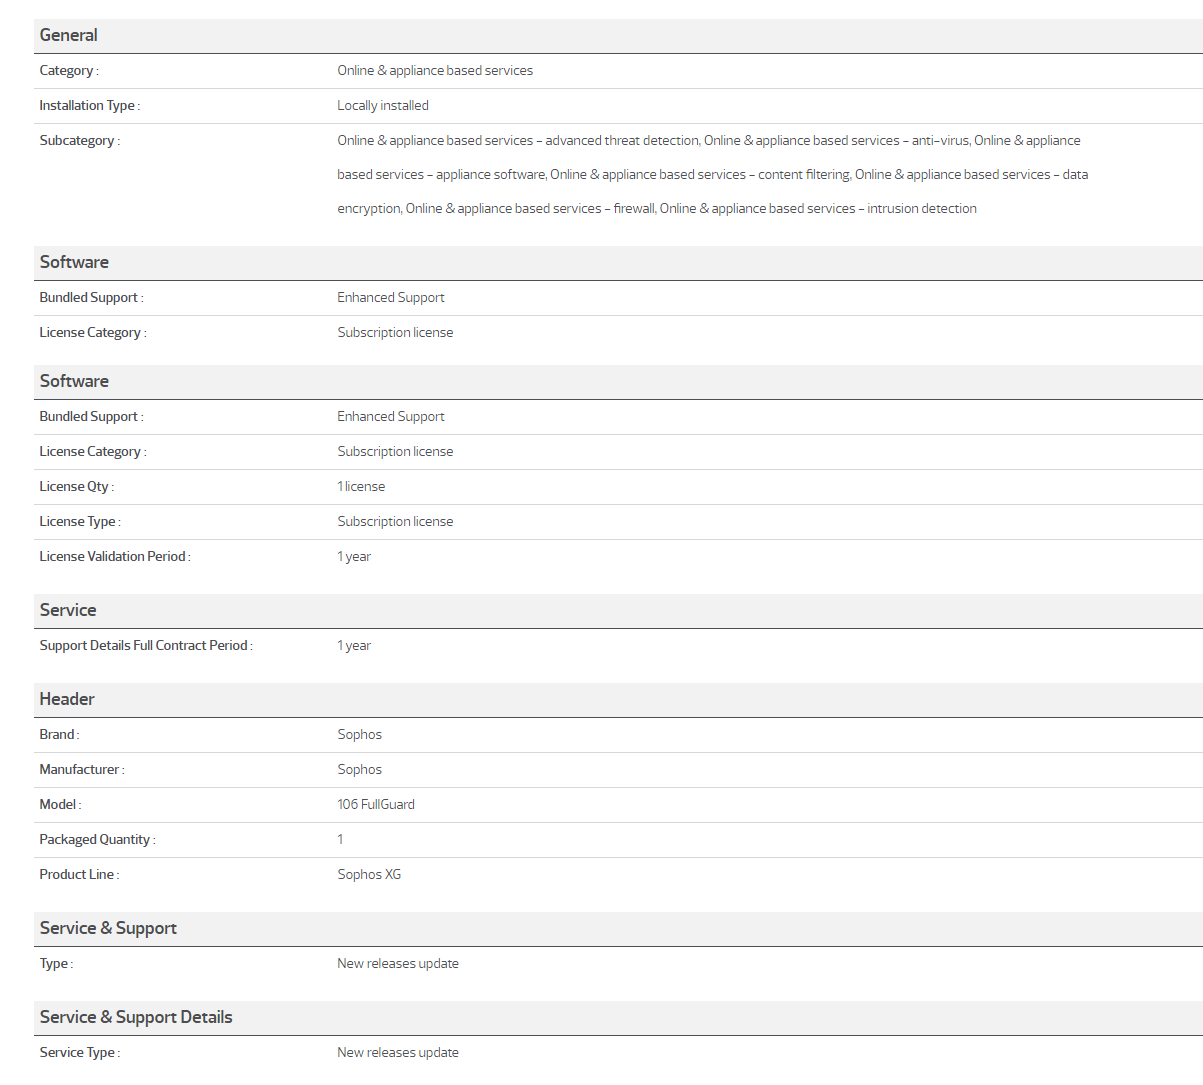Click the Header section heading
1203x1085 pixels.
tap(67, 699)
